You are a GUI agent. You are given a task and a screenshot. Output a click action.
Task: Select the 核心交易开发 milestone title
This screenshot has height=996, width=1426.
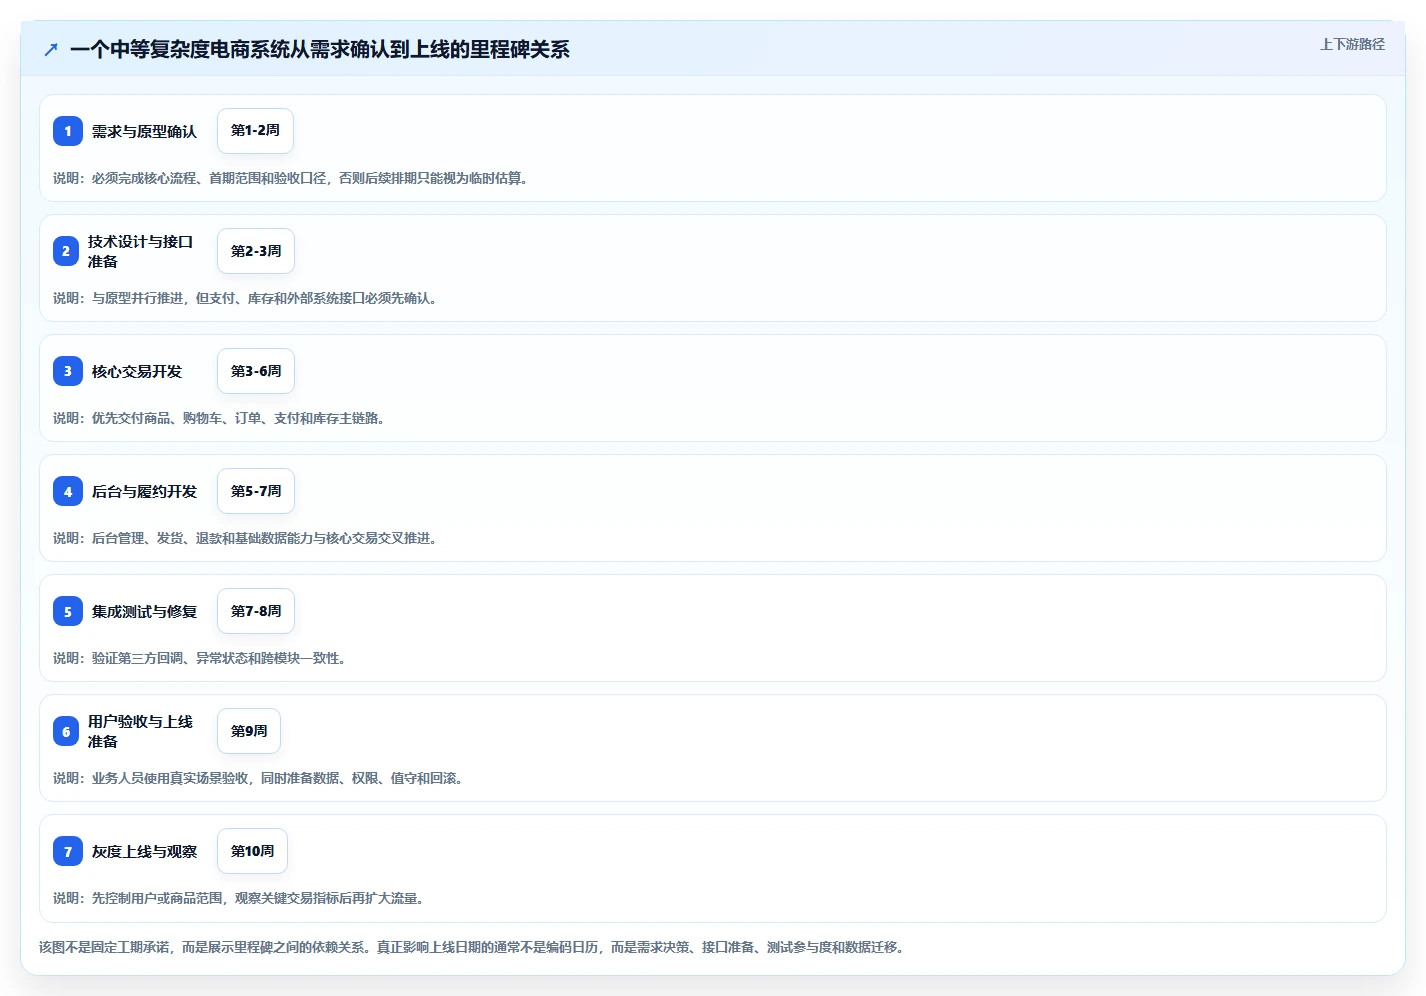137,371
